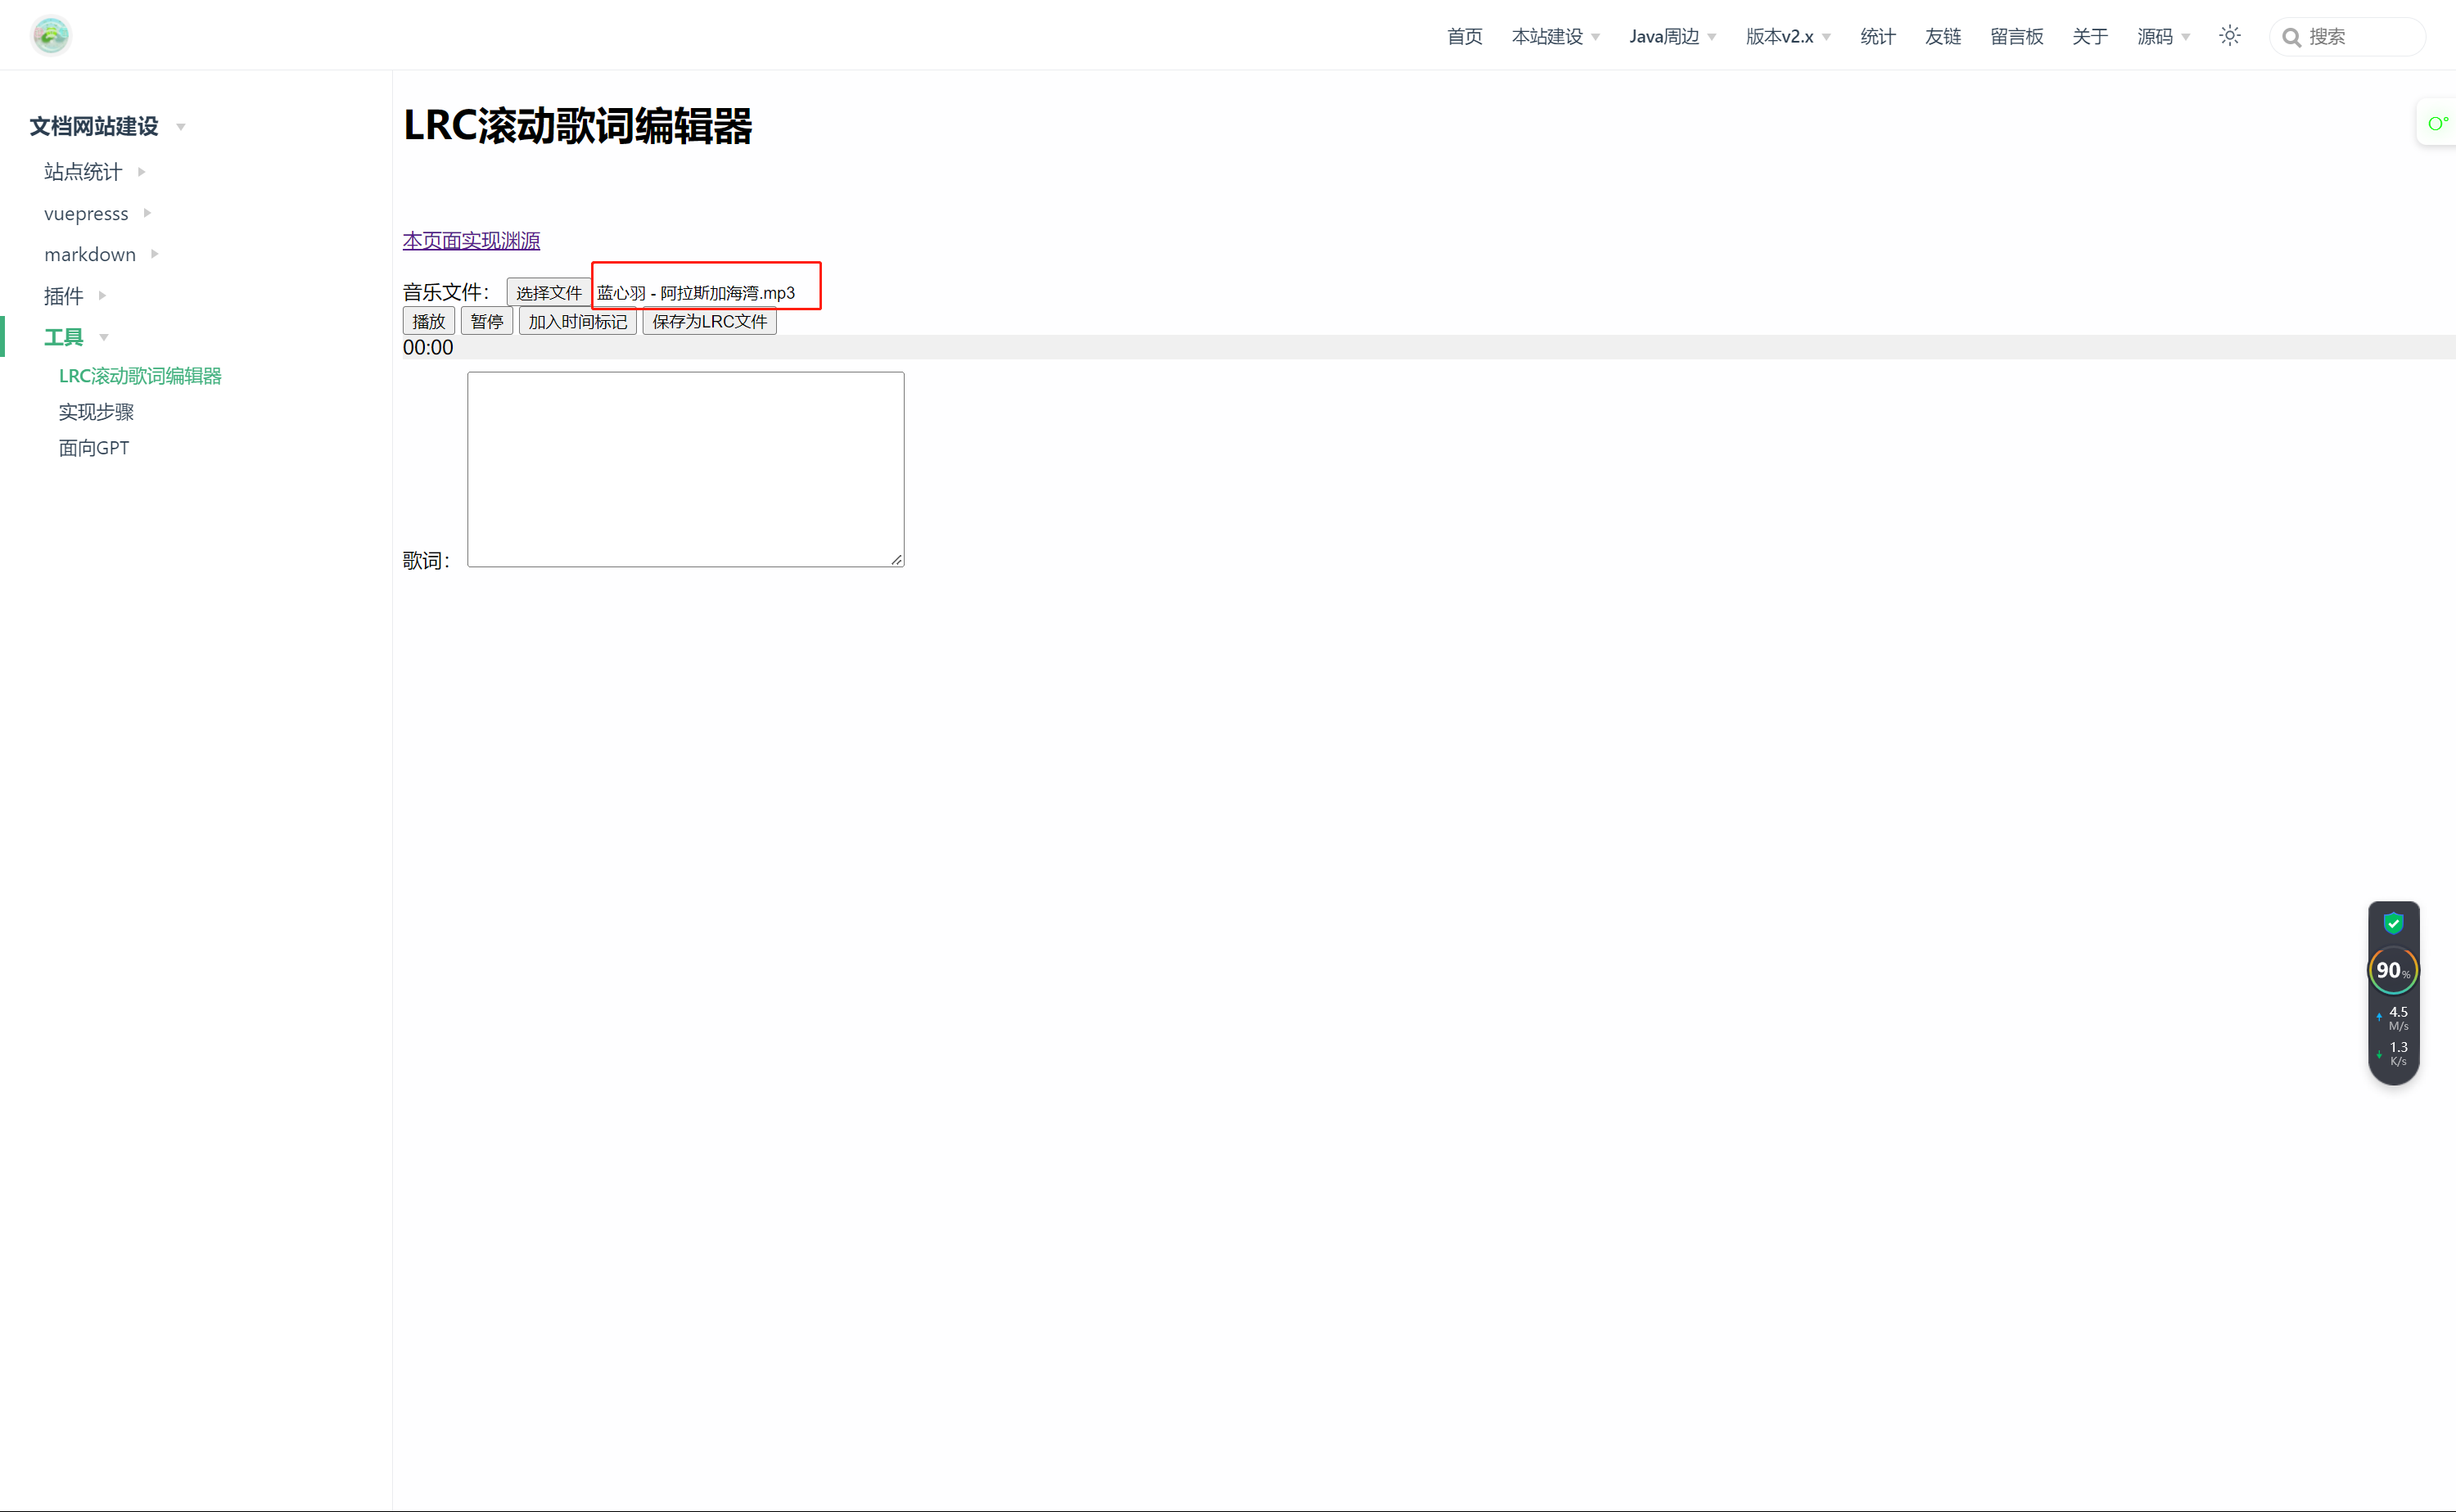This screenshot has height=1512, width=2456.
Task: Click the green shield security icon
Action: [2393, 923]
